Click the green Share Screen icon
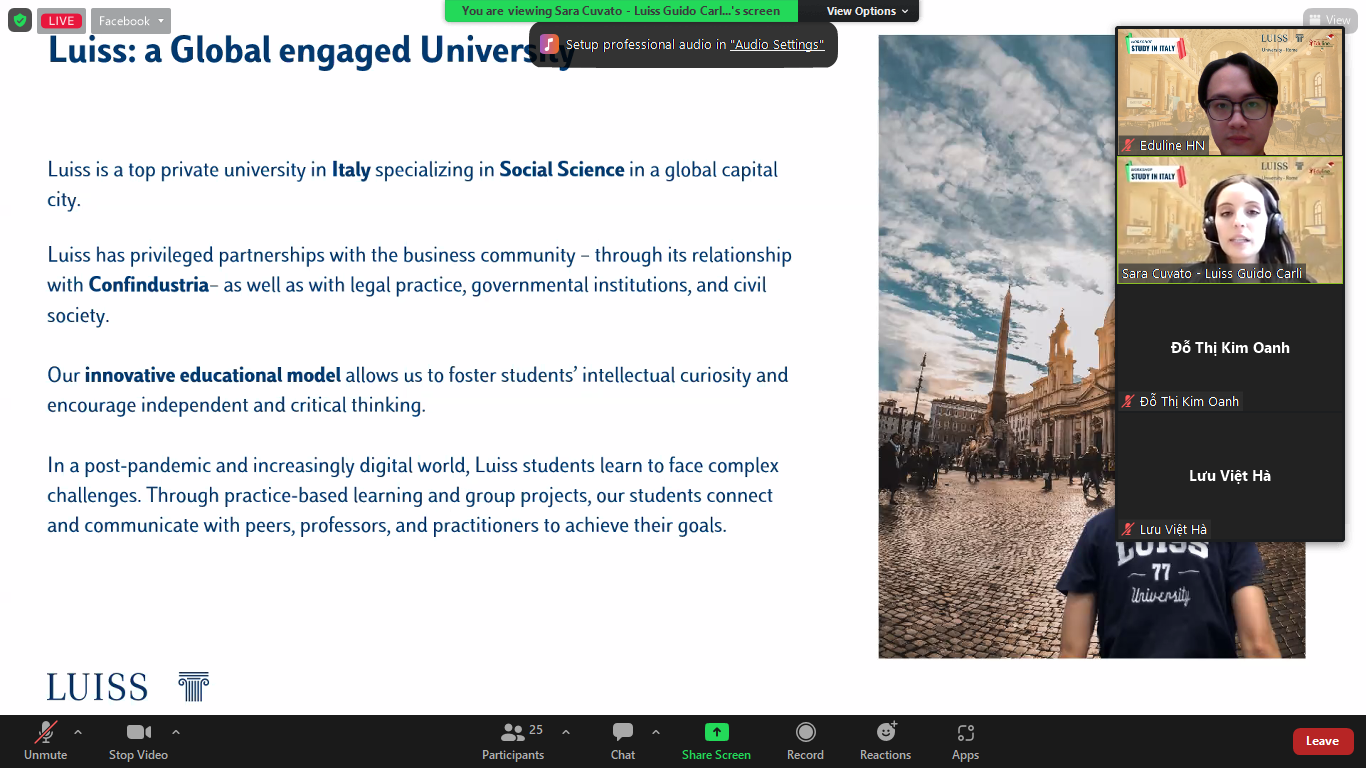This screenshot has width=1366, height=768. 716,732
